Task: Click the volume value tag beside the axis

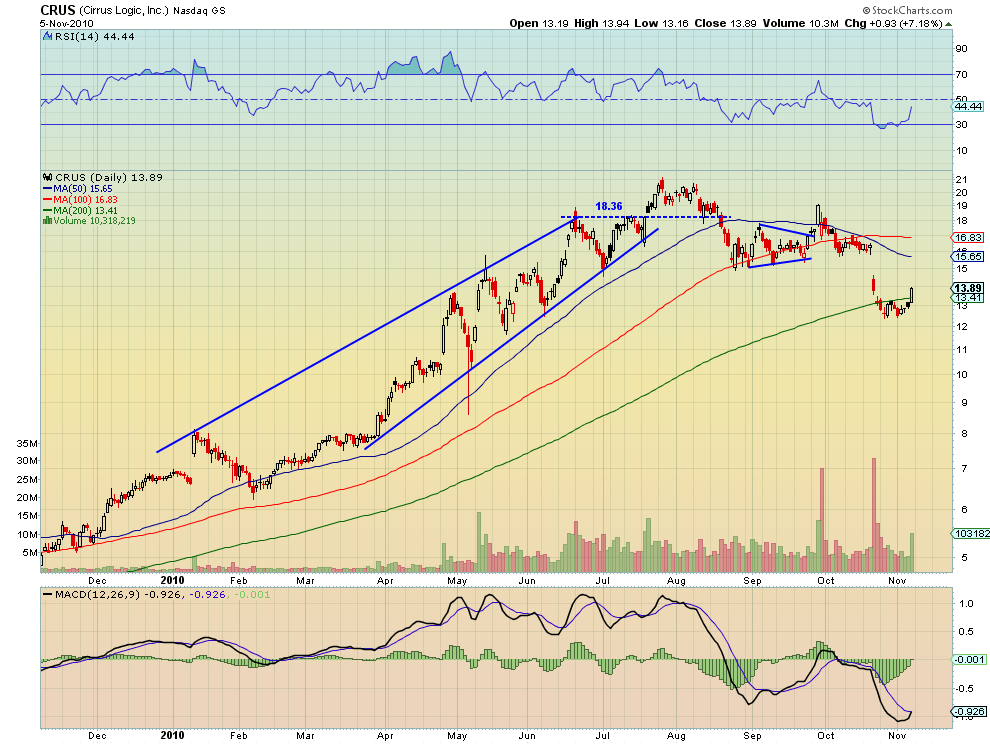Action: [972, 534]
